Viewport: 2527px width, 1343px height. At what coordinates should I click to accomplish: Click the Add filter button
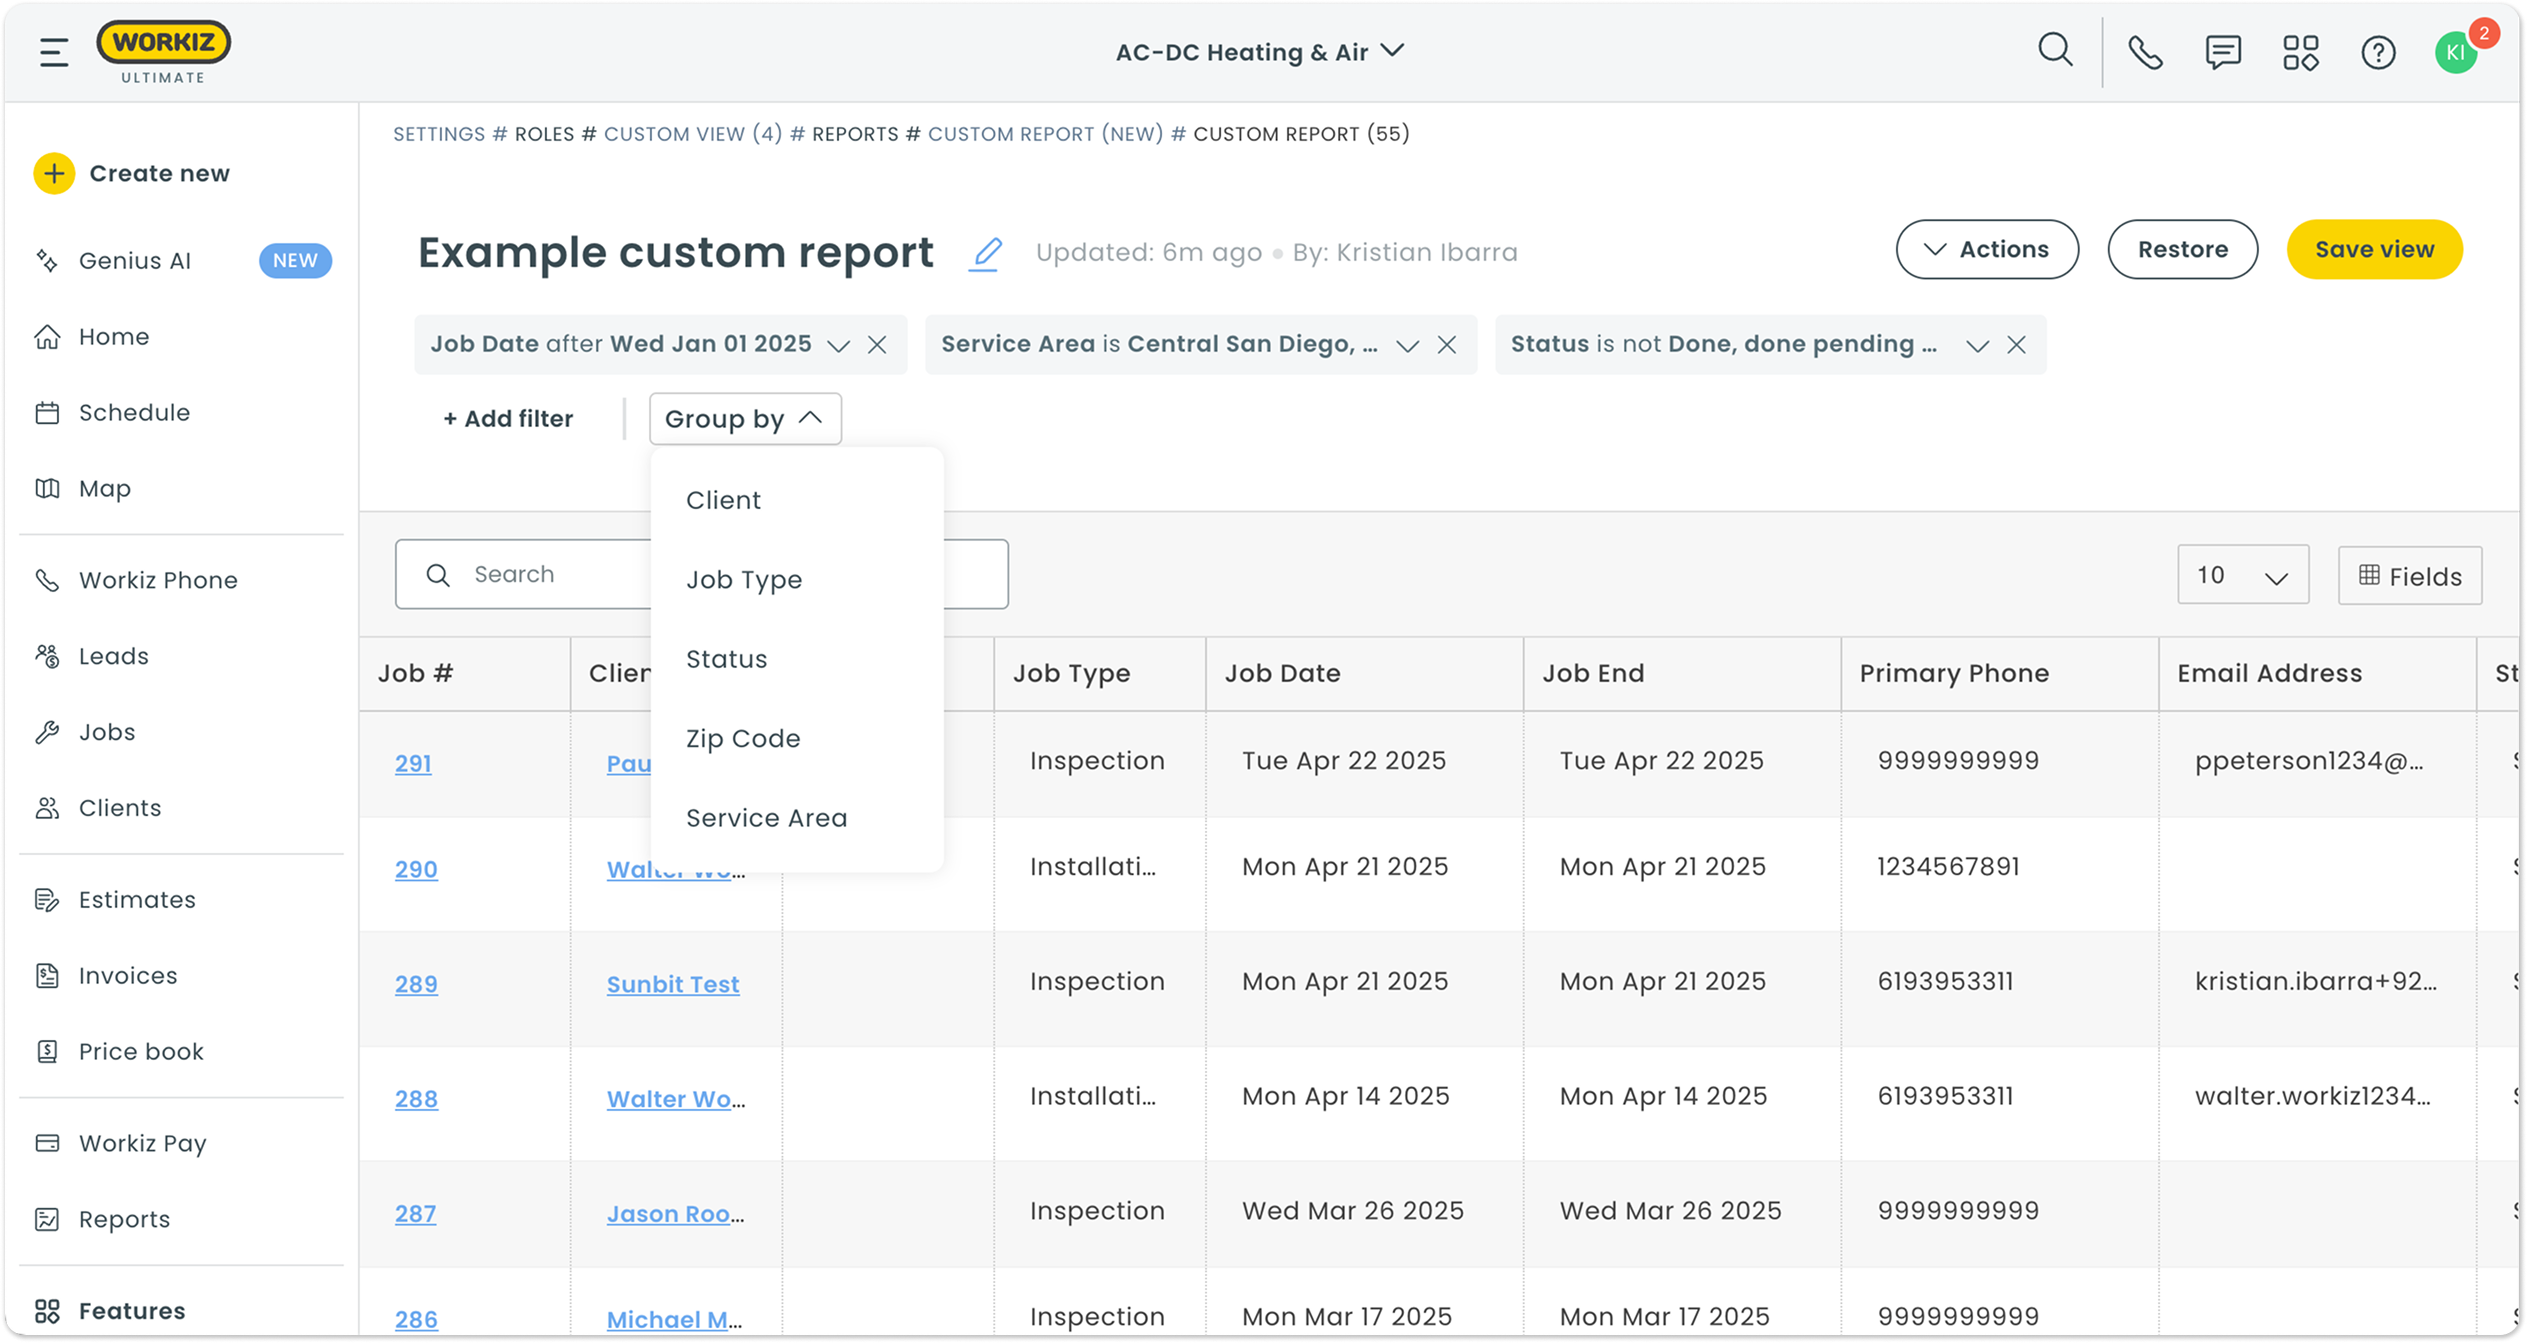pos(508,419)
